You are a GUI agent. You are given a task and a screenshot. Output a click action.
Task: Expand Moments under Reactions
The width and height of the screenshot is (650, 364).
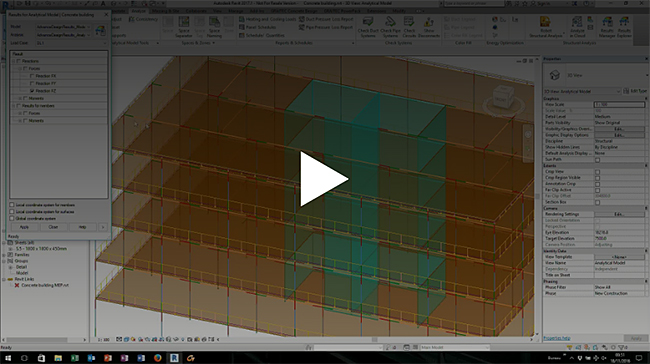(20, 98)
